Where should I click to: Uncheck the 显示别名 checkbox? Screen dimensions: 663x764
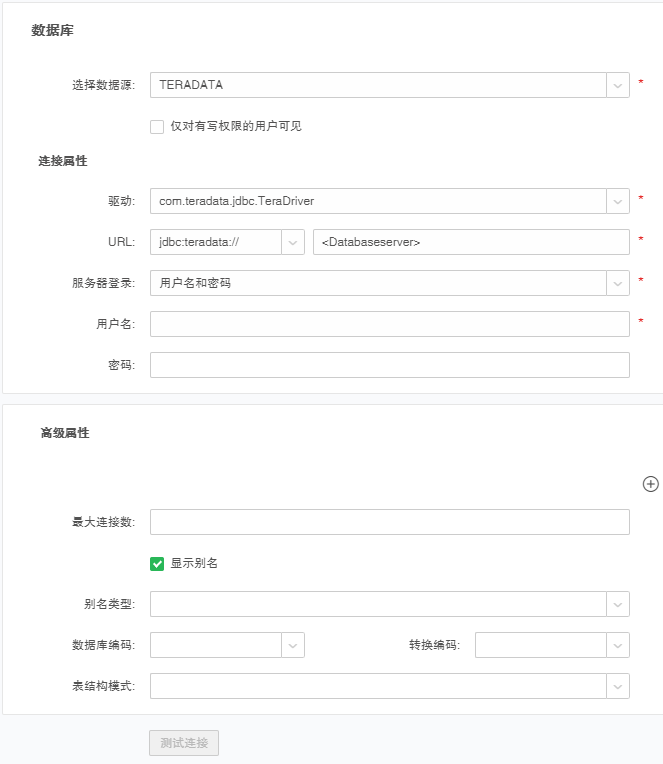pos(157,563)
